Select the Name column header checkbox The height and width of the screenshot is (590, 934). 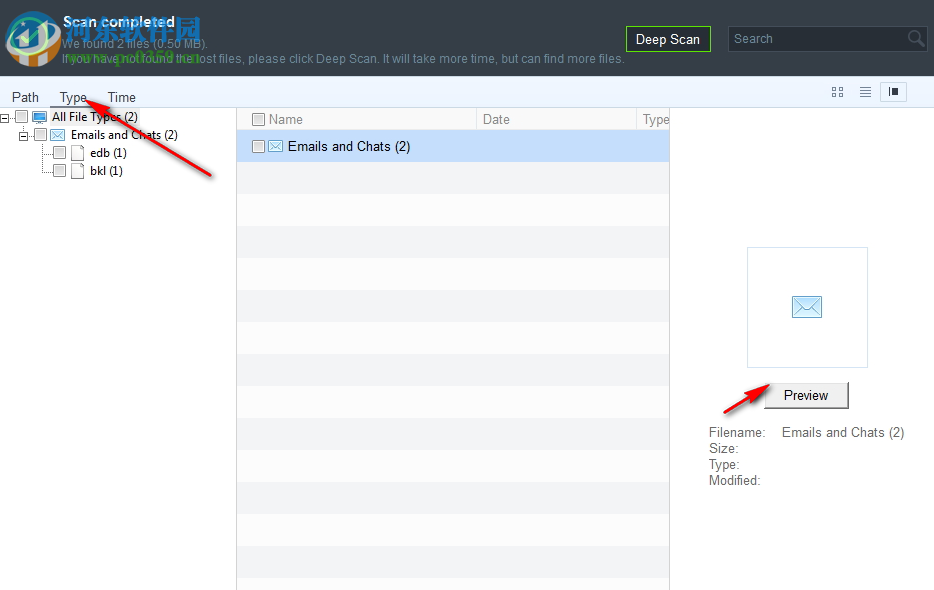(257, 118)
